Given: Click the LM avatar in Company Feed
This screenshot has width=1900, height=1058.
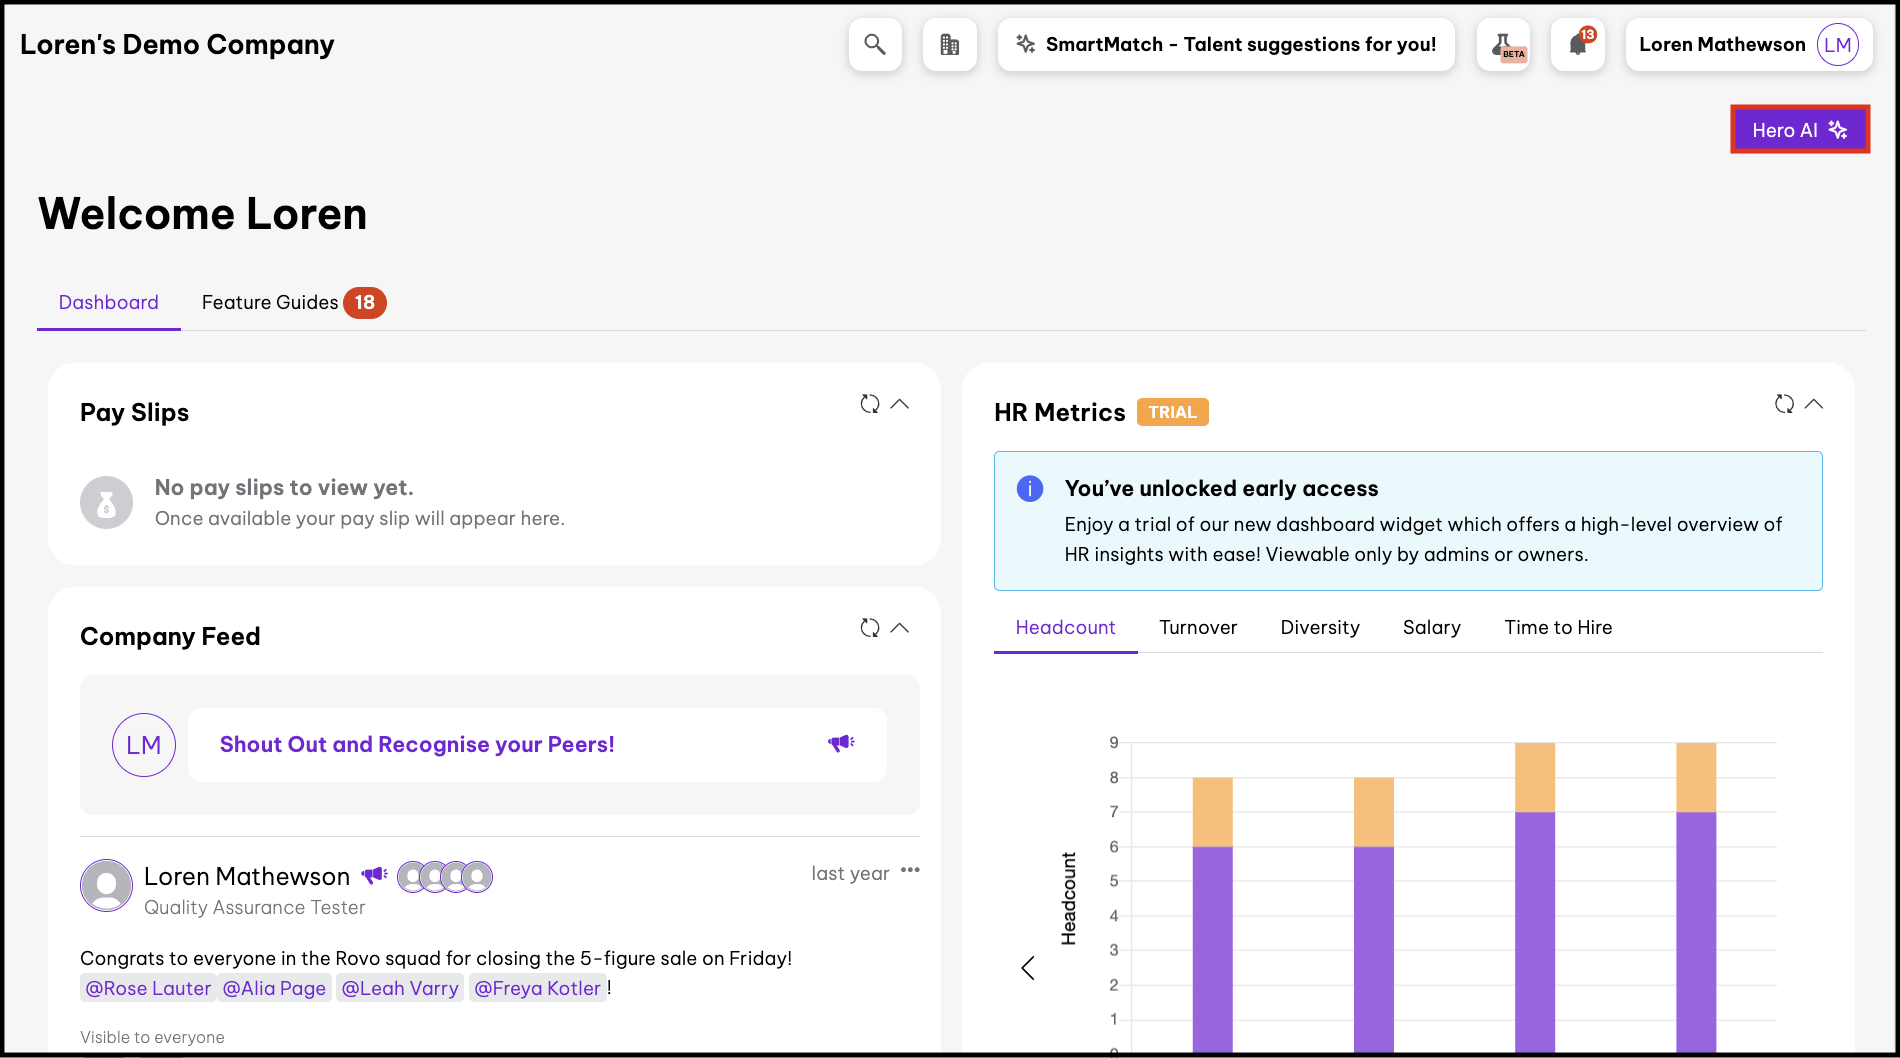Looking at the screenshot, I should pos(144,745).
